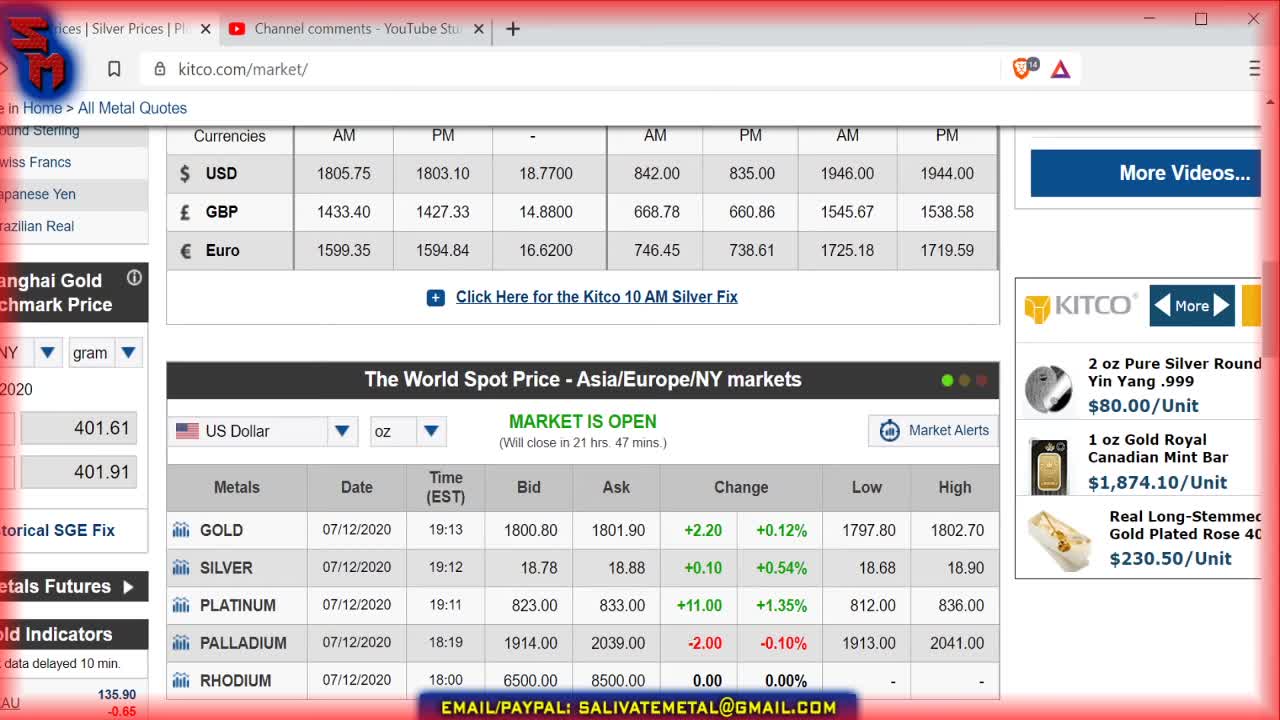Click the gold rose product thumbnail
Image resolution: width=1280 pixels, height=720 pixels.
[1058, 540]
